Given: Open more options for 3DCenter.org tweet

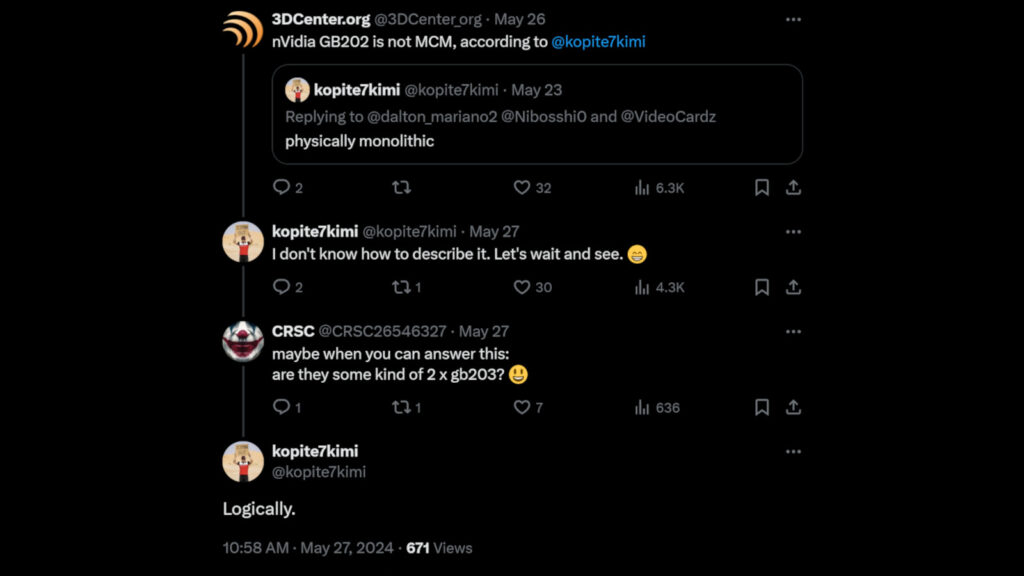Looking at the screenshot, I should point(793,19).
